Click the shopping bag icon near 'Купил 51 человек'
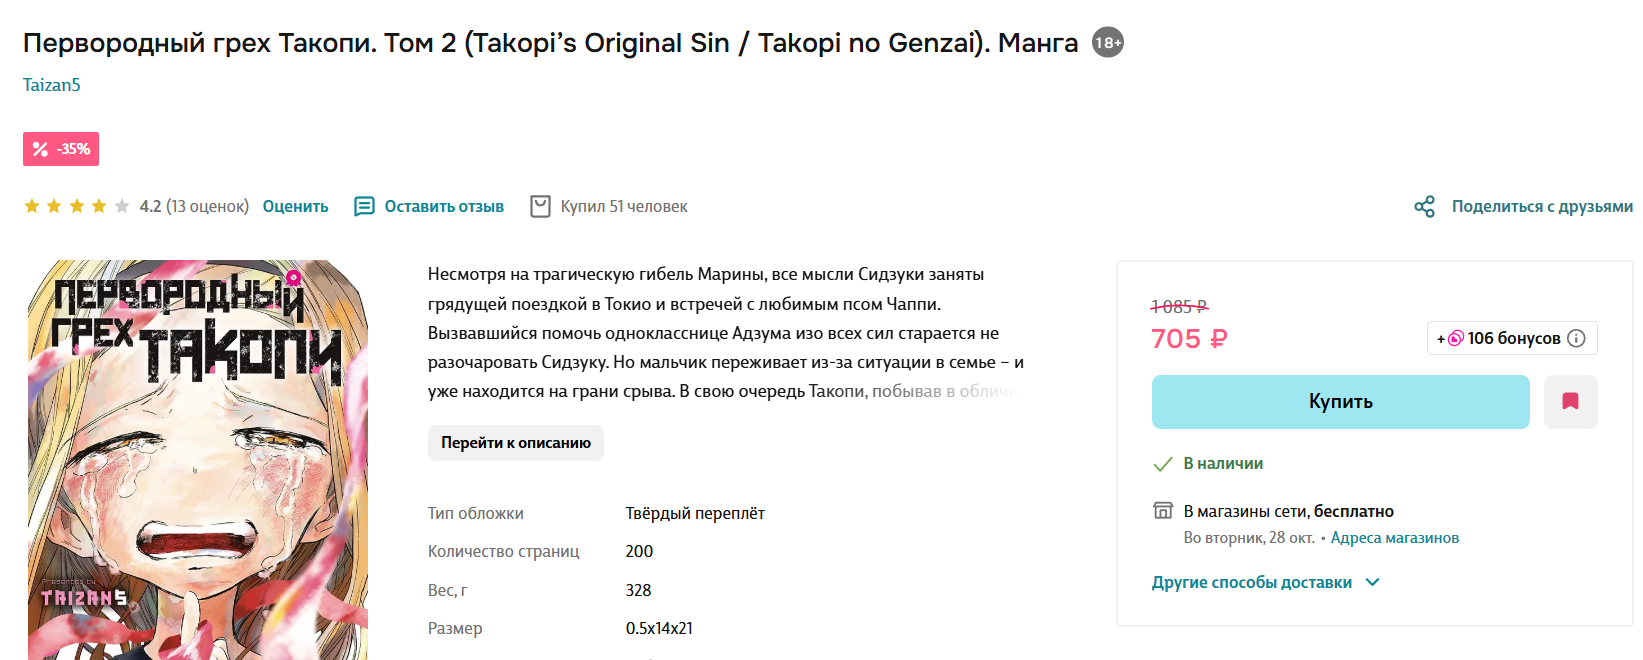Image resolution: width=1643 pixels, height=660 pixels. 540,207
